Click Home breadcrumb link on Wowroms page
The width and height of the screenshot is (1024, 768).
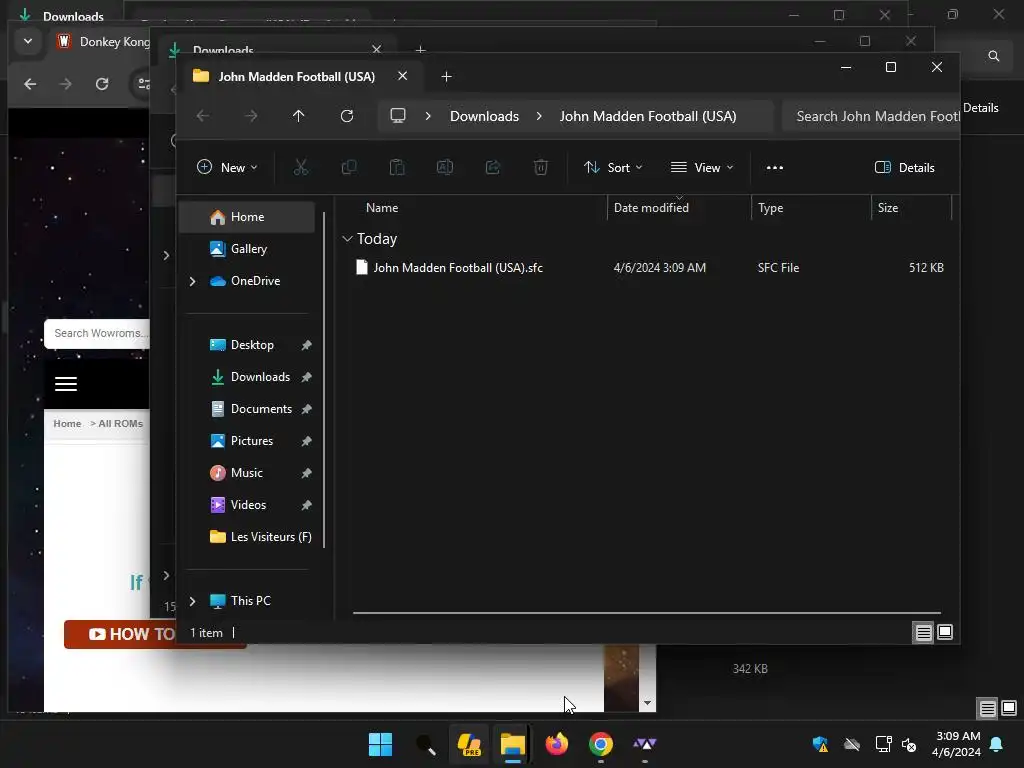click(x=67, y=423)
